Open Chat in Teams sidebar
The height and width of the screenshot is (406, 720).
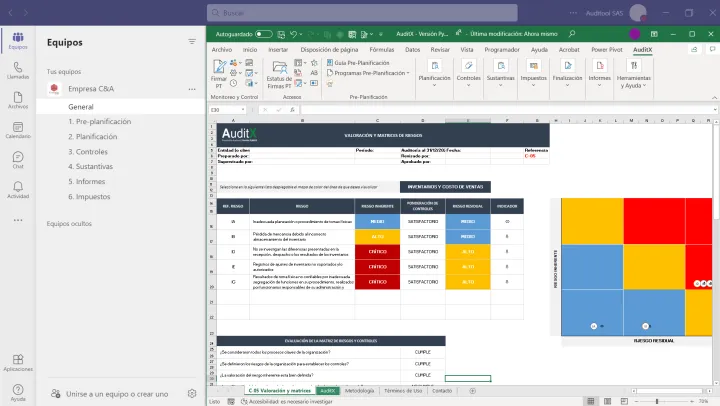click(x=18, y=160)
